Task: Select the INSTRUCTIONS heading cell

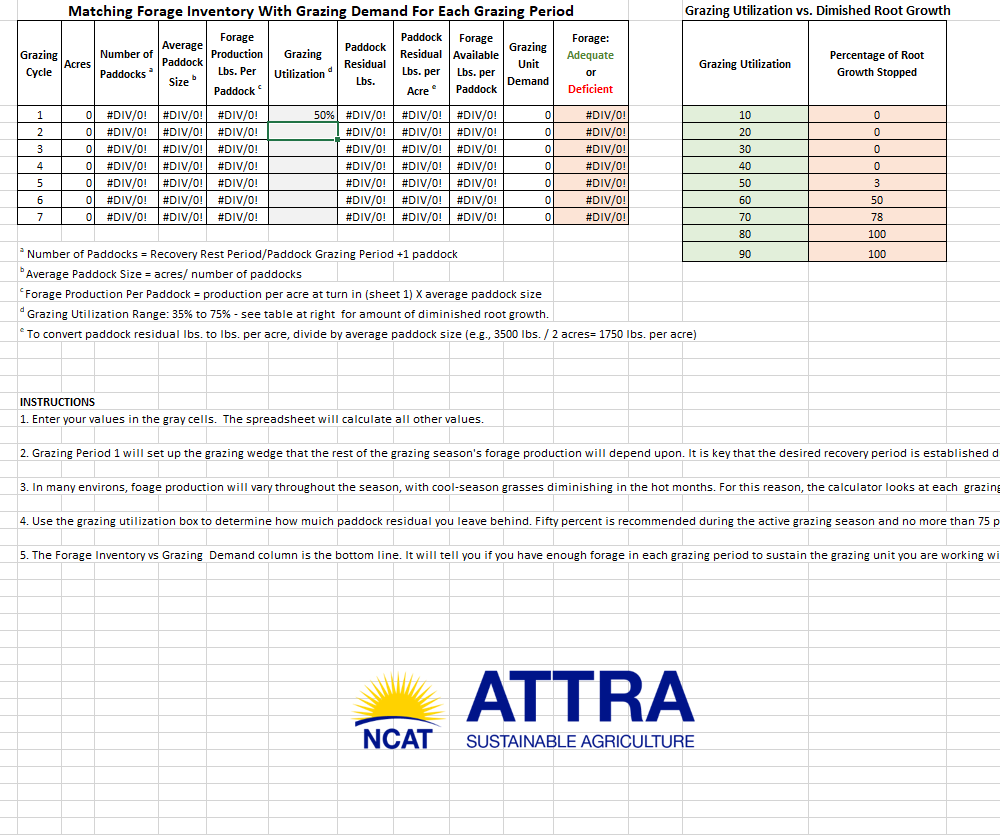Action: point(58,402)
